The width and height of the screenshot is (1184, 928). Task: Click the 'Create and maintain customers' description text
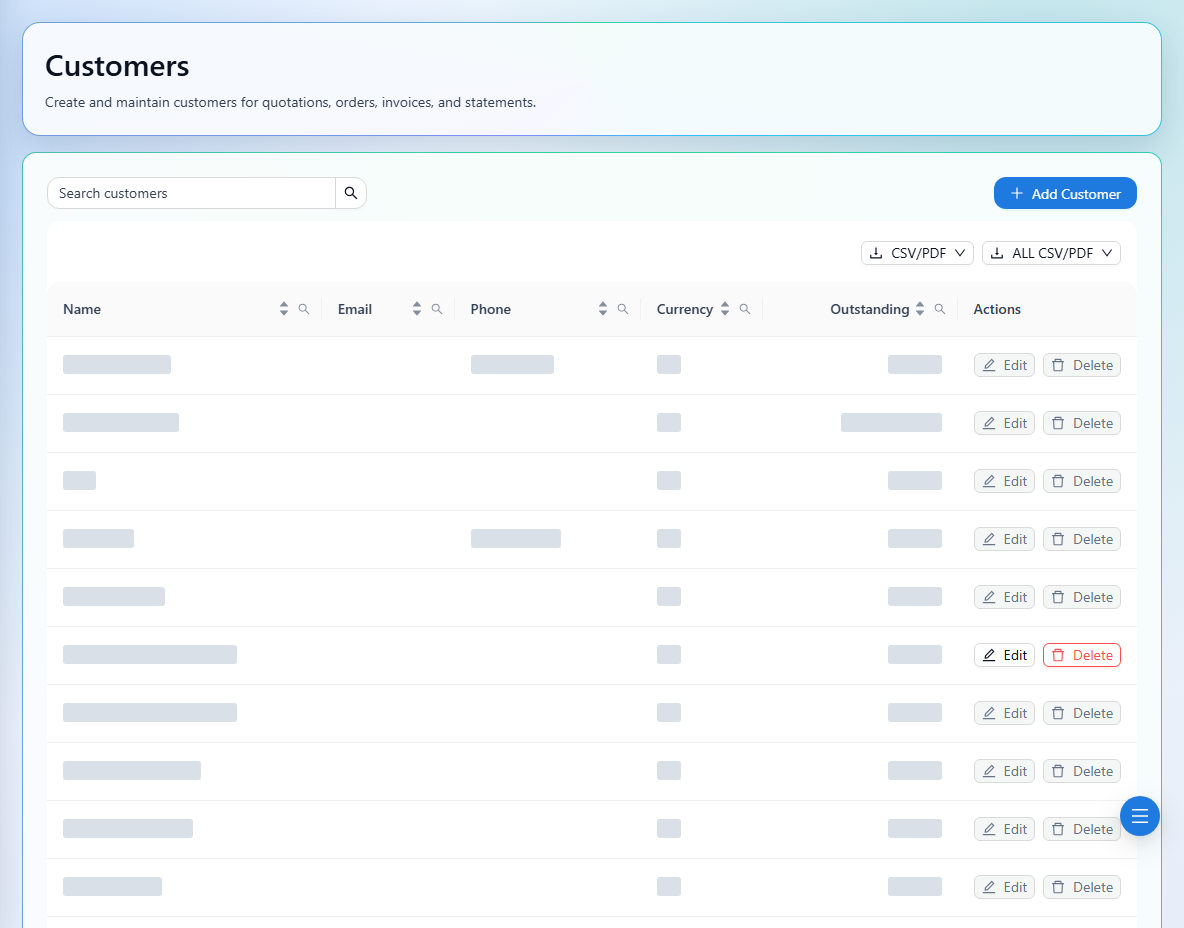291,102
